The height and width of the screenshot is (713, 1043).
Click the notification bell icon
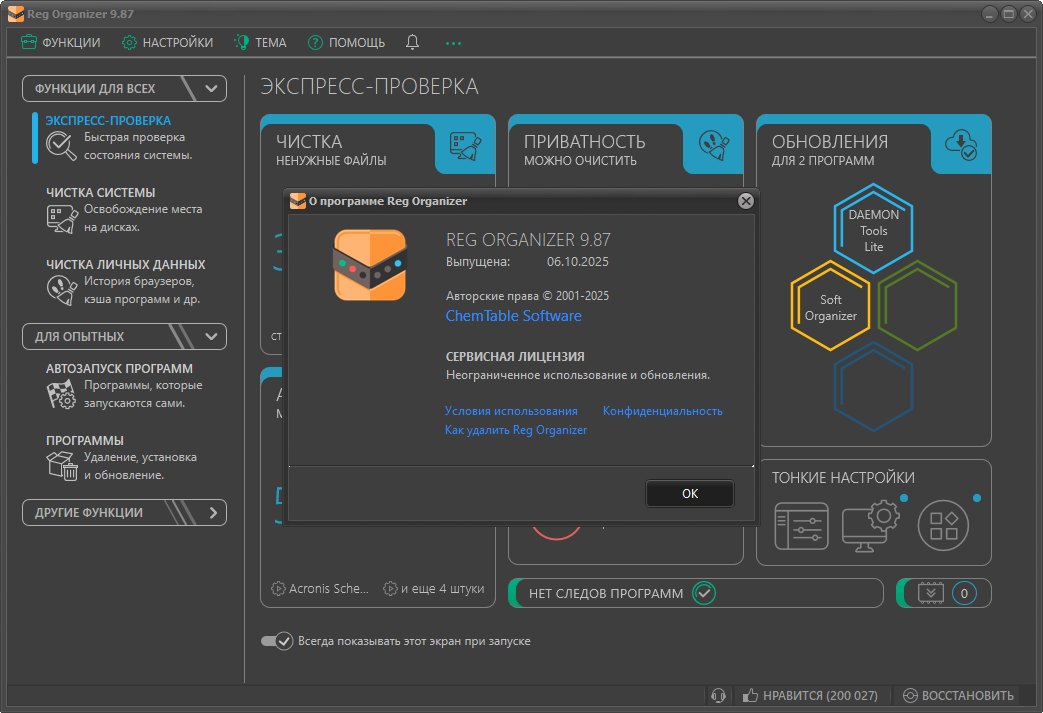tap(412, 42)
